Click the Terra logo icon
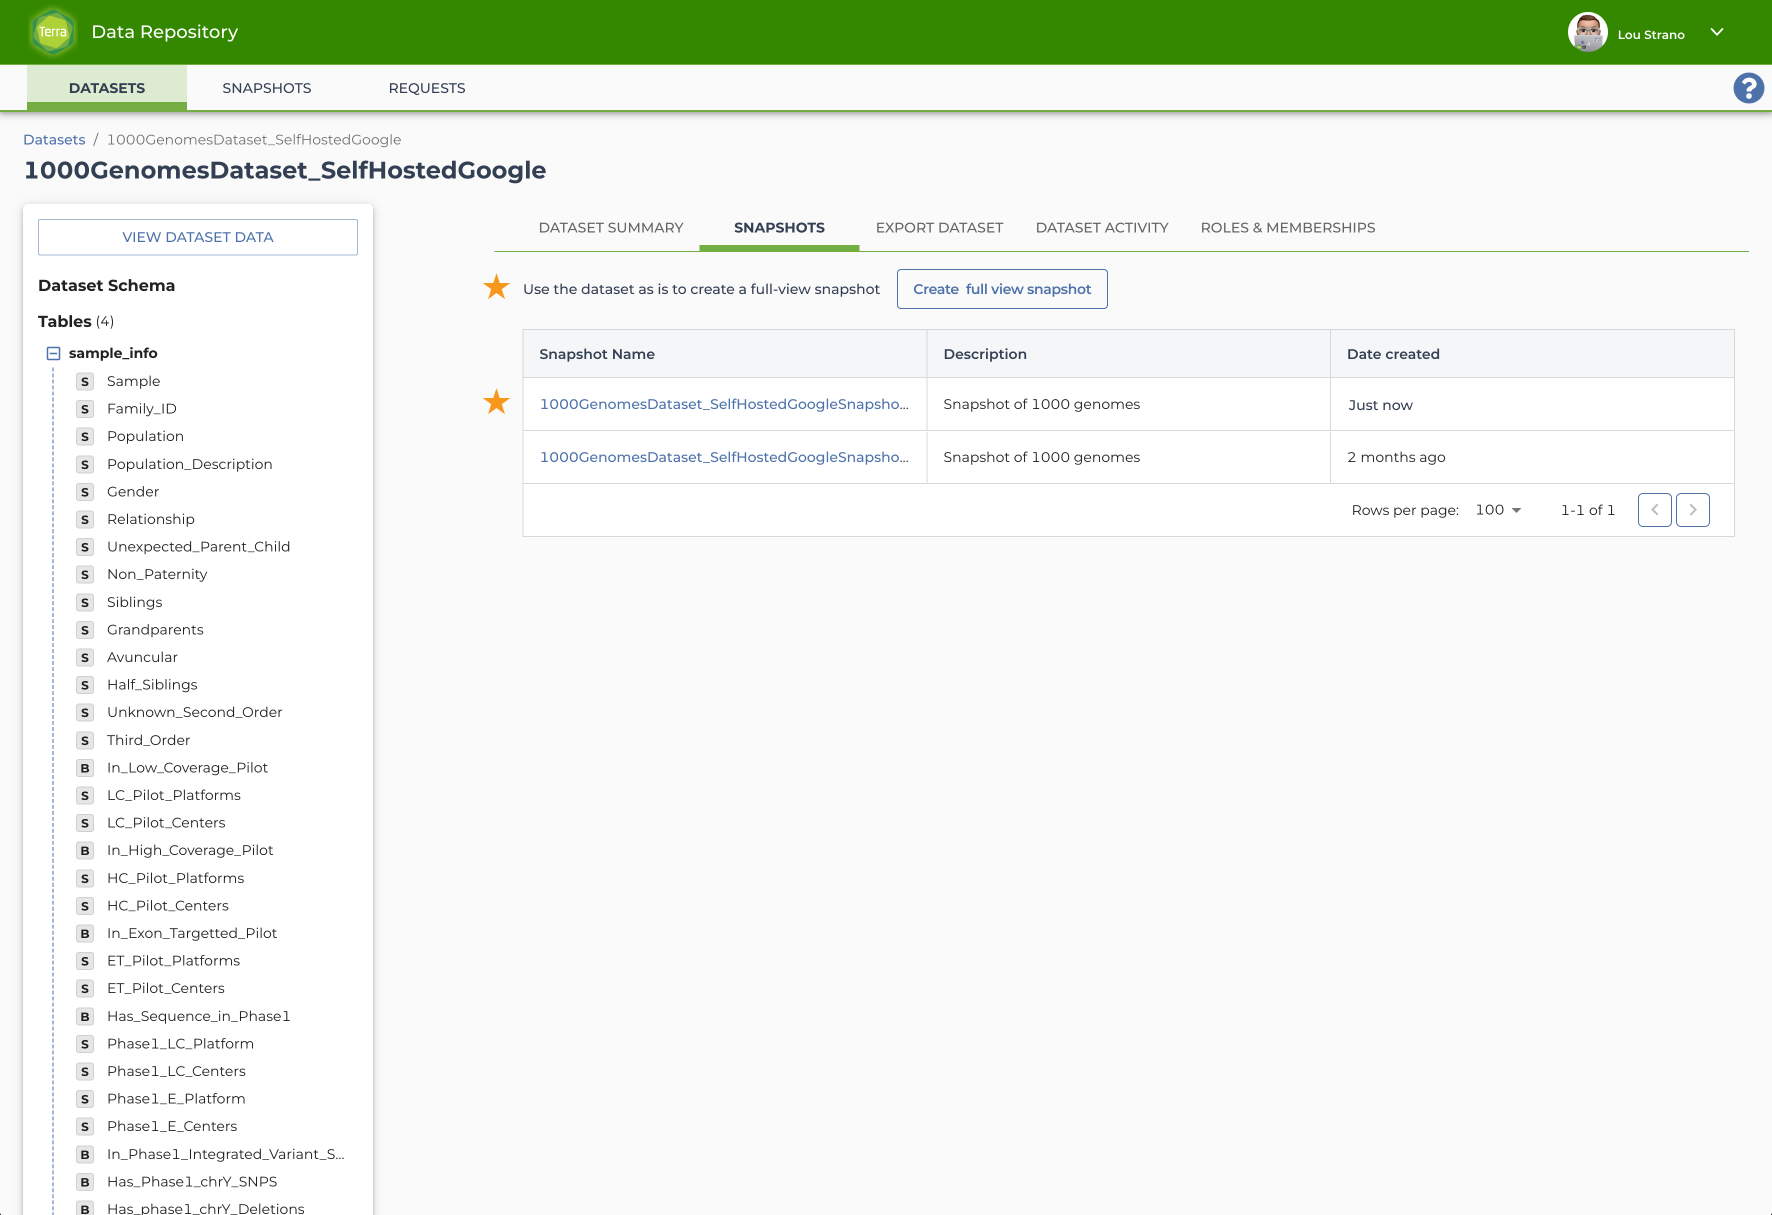1772x1215 pixels. 53,32
